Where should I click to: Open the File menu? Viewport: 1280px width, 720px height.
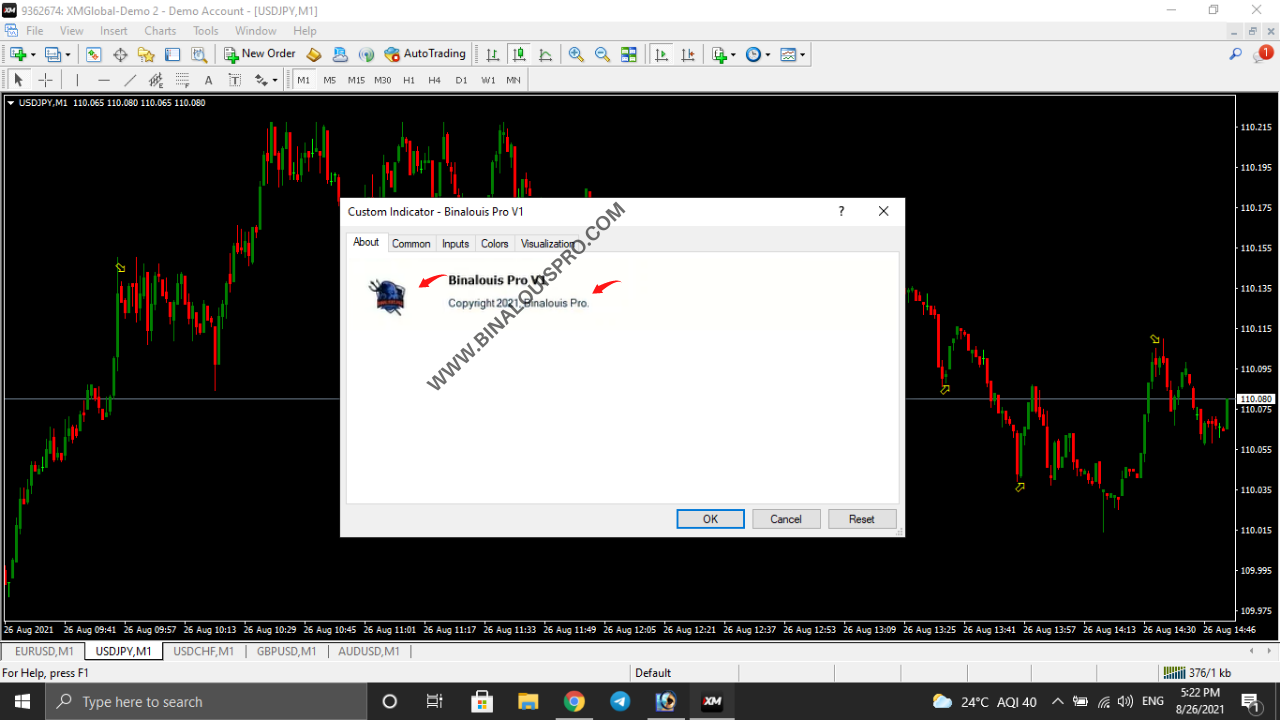point(35,31)
